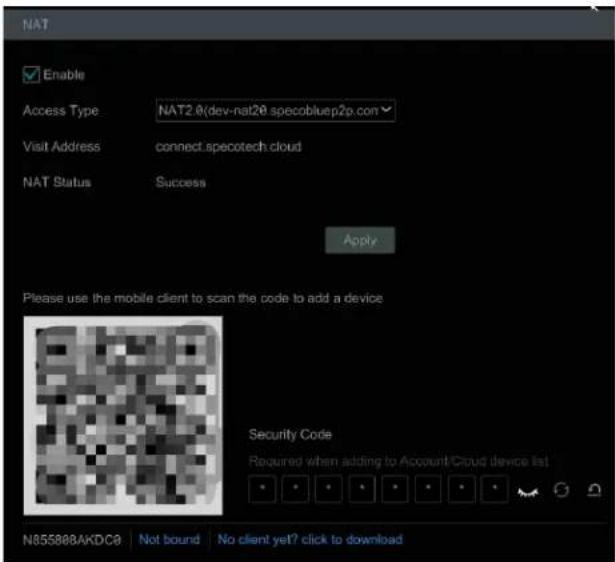Click the device serial N855888AKDC0

[72, 540]
